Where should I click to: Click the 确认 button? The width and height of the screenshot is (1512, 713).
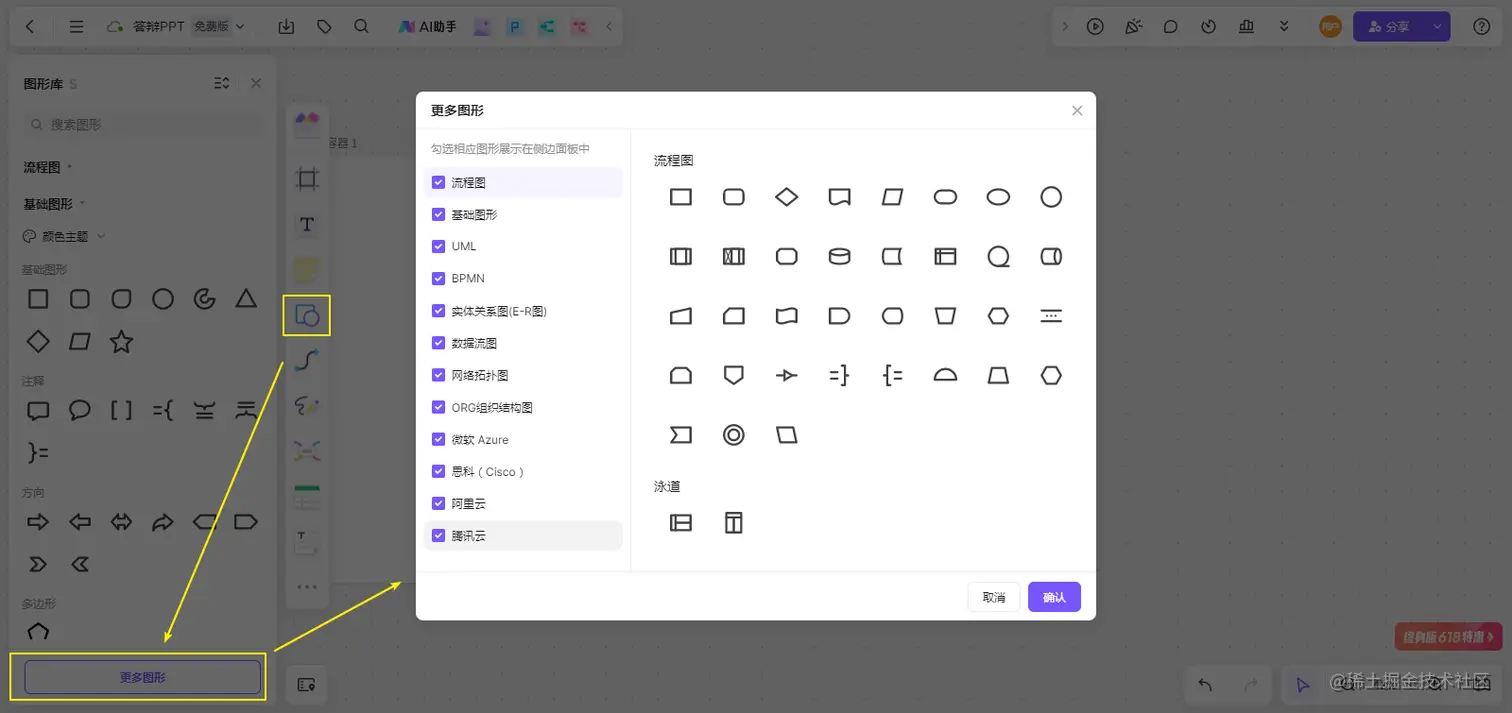click(x=1054, y=597)
